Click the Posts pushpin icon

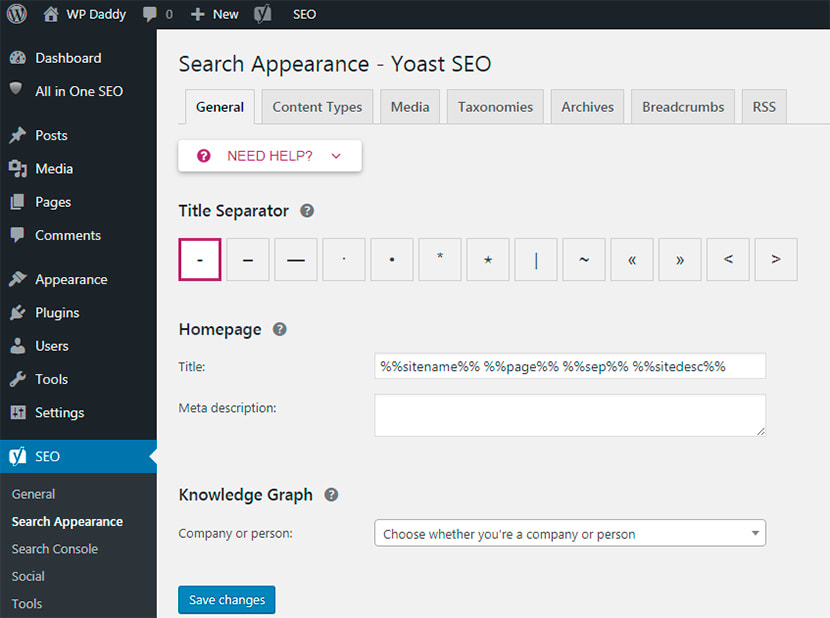(17, 136)
